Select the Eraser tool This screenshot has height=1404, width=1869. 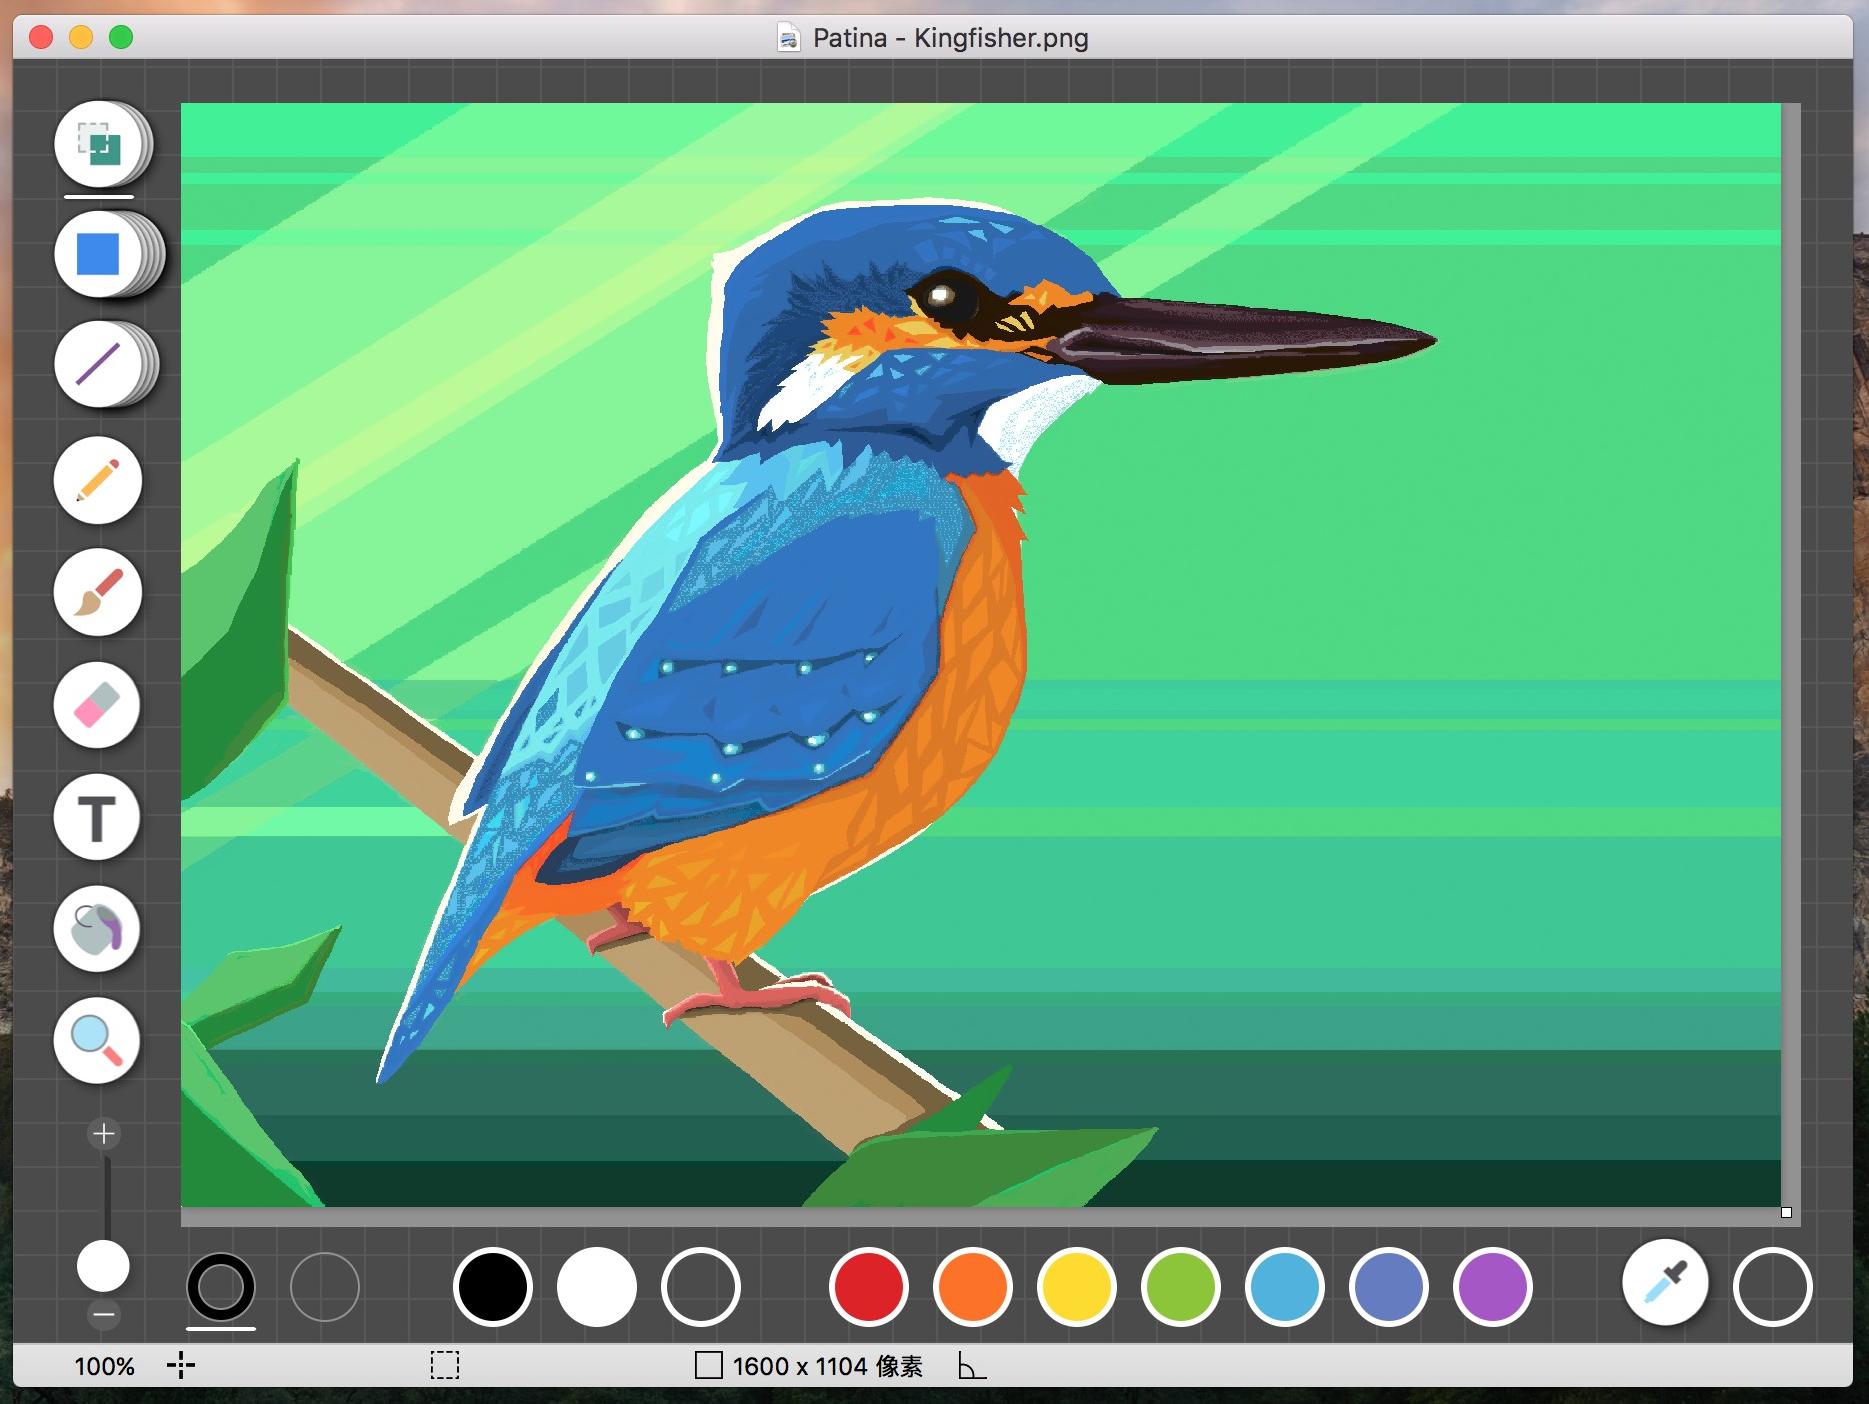tap(98, 705)
